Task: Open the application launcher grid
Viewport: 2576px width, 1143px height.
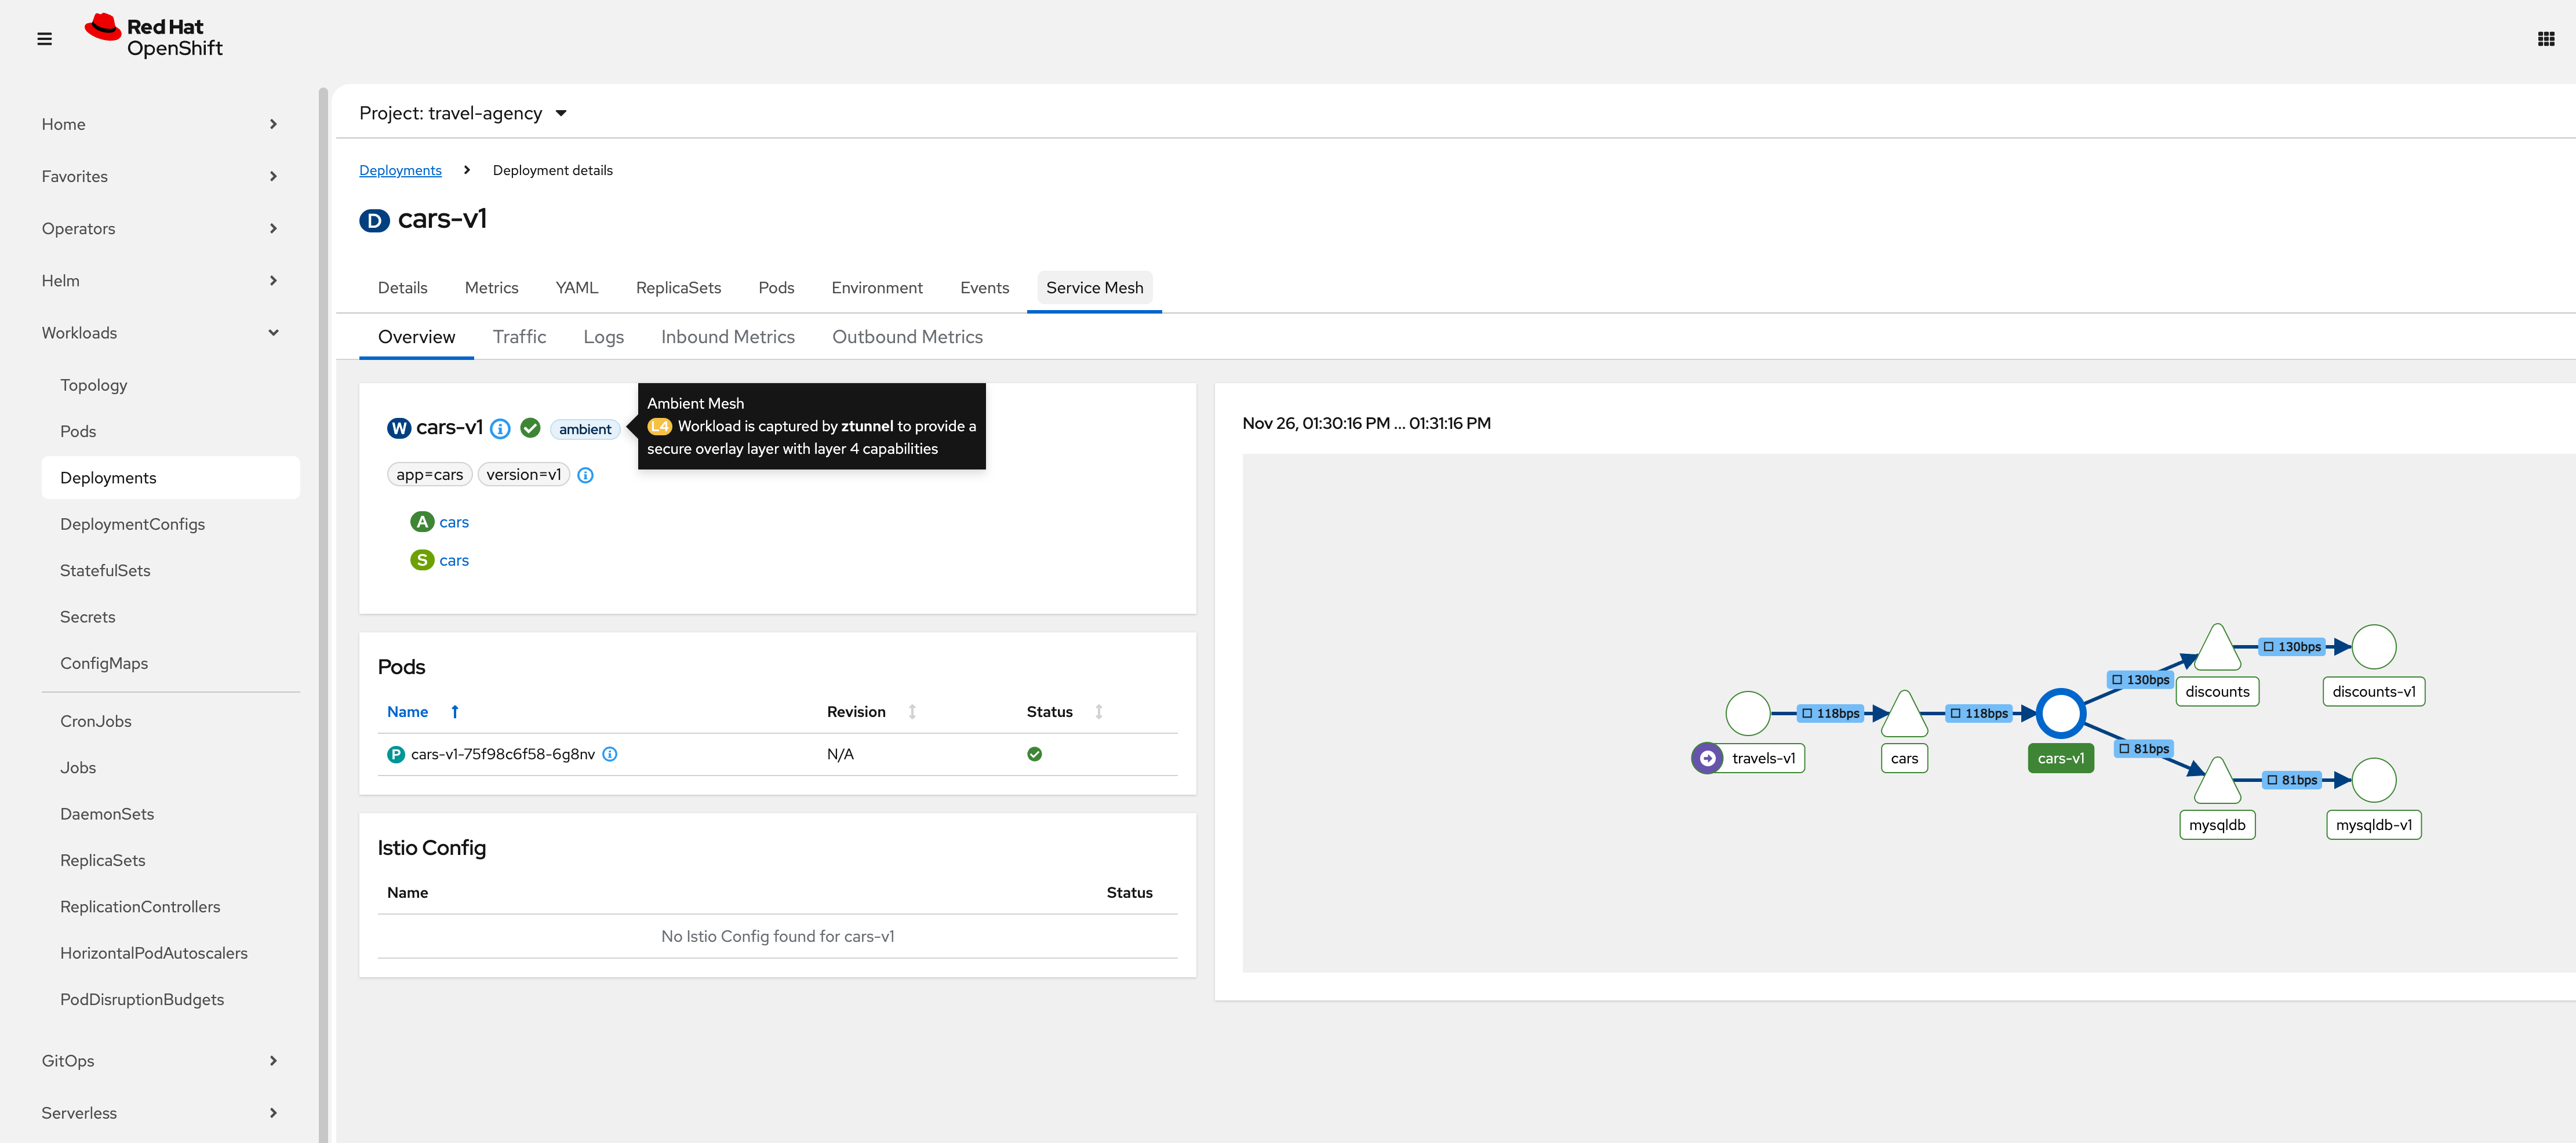Action: coord(2545,38)
